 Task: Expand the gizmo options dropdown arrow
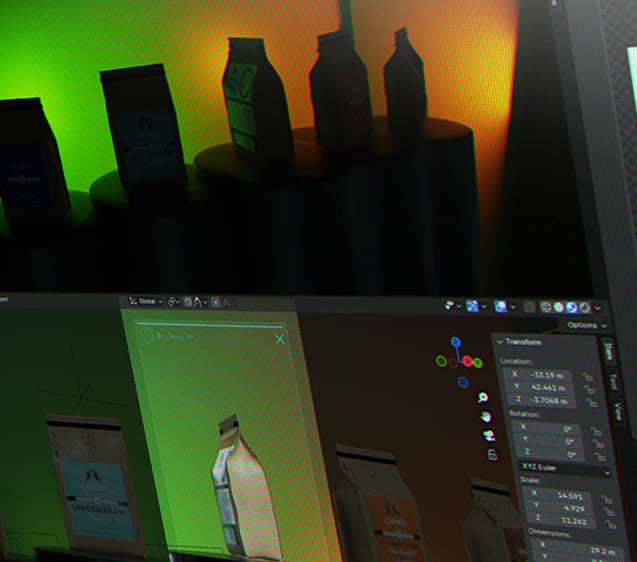point(485,306)
